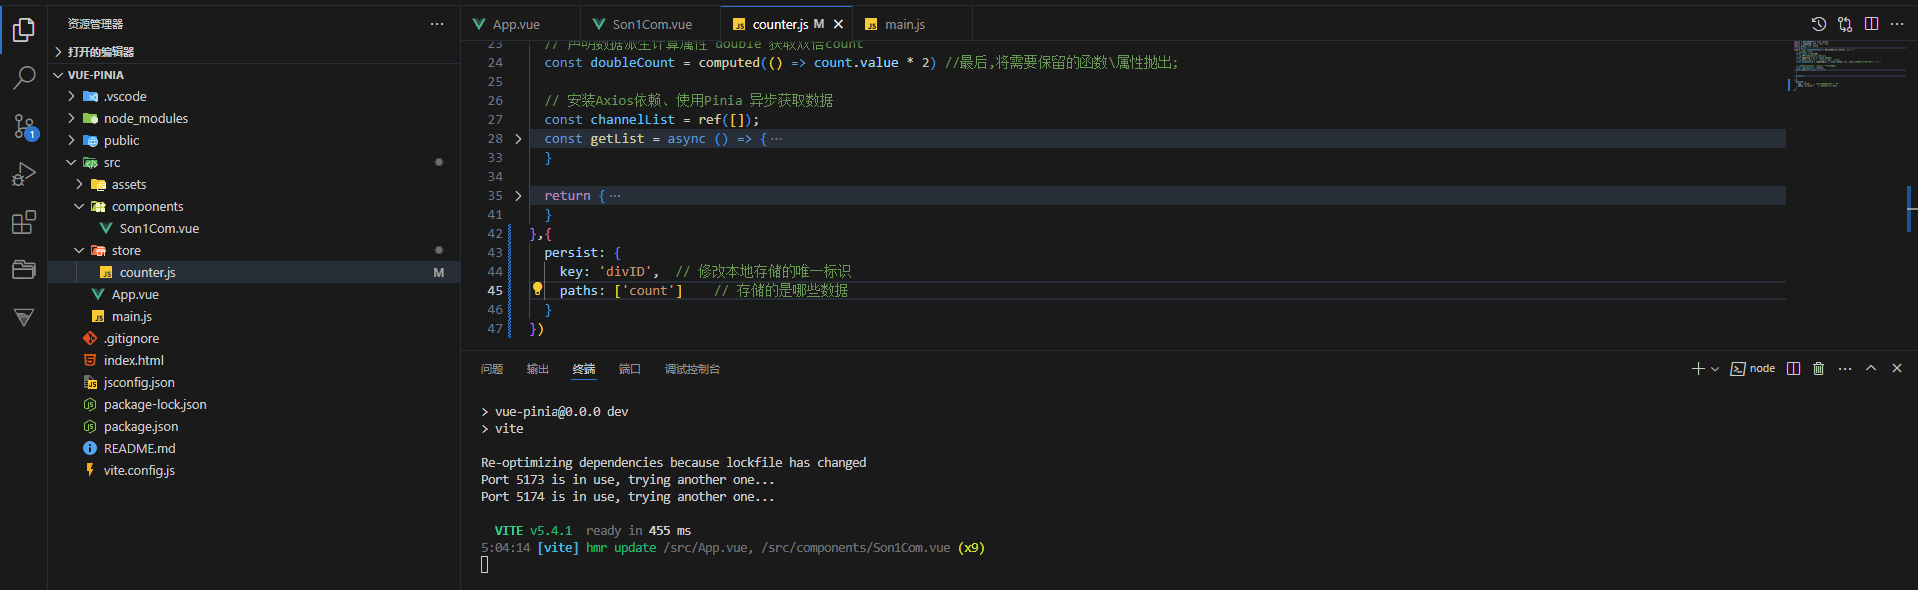Switch to the main.js tab
Screen dimensions: 1918x590
(x=911, y=24)
